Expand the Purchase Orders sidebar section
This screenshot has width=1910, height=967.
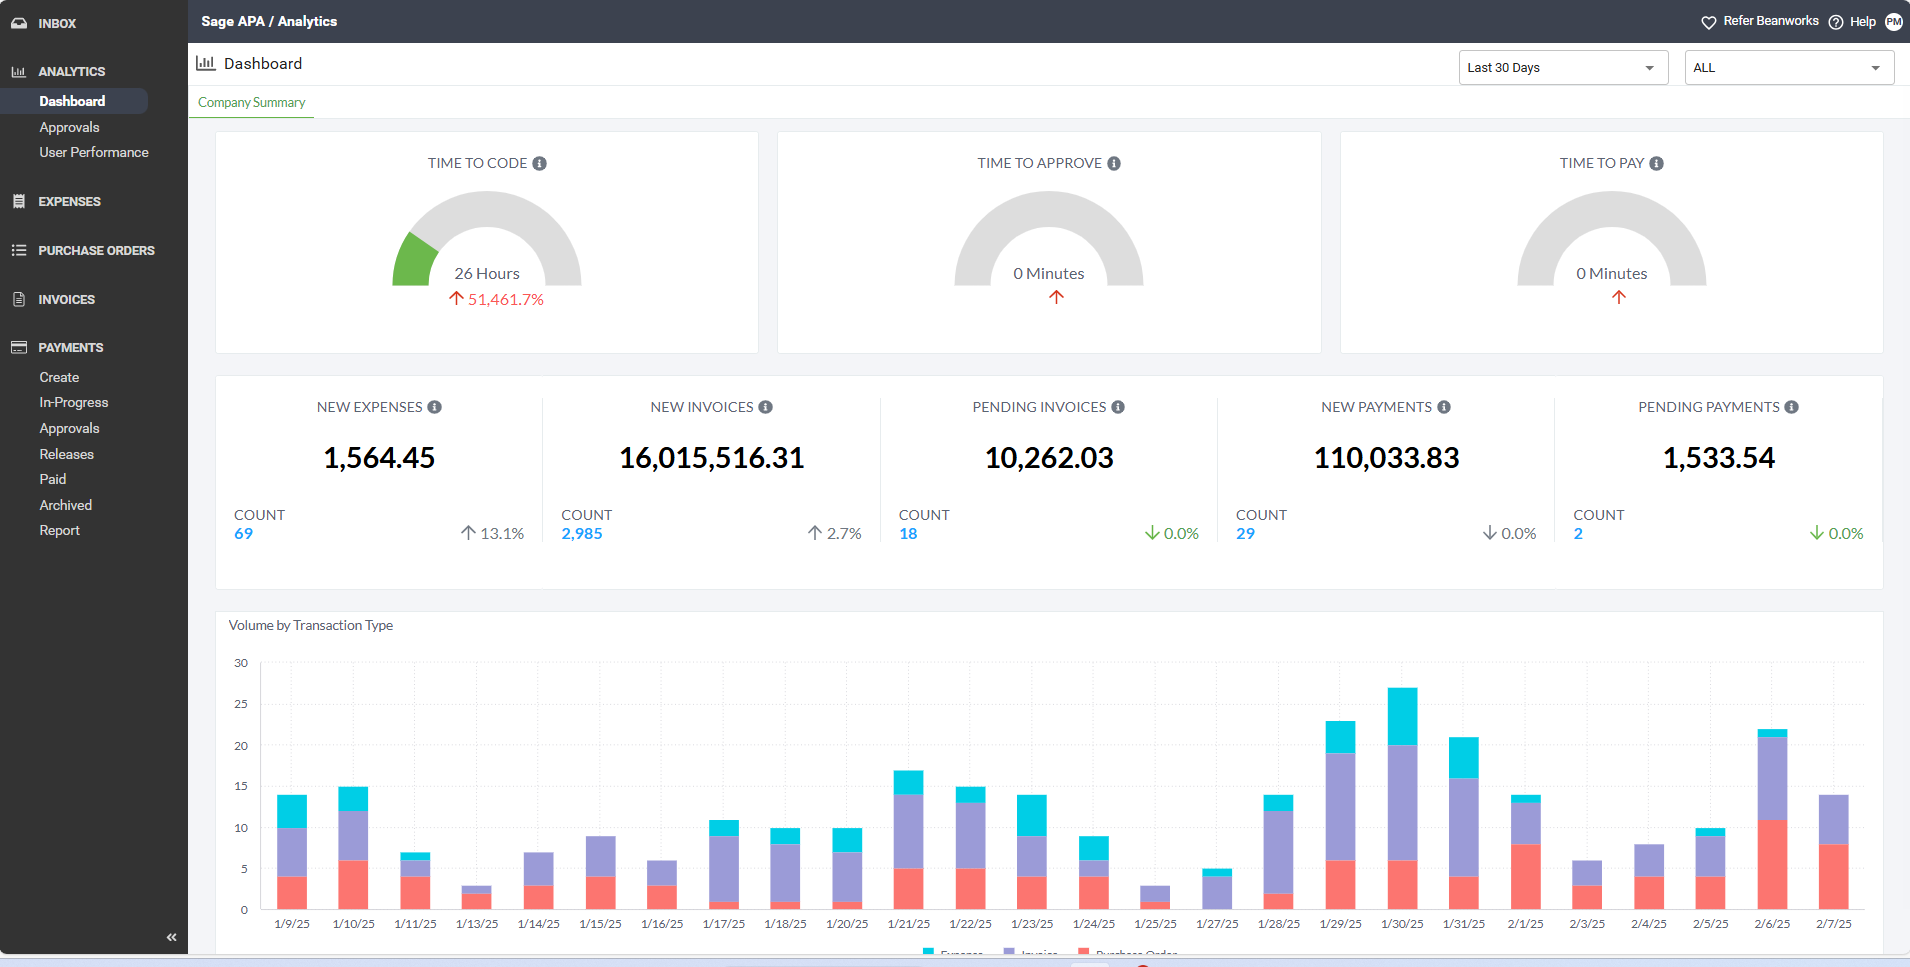point(96,251)
